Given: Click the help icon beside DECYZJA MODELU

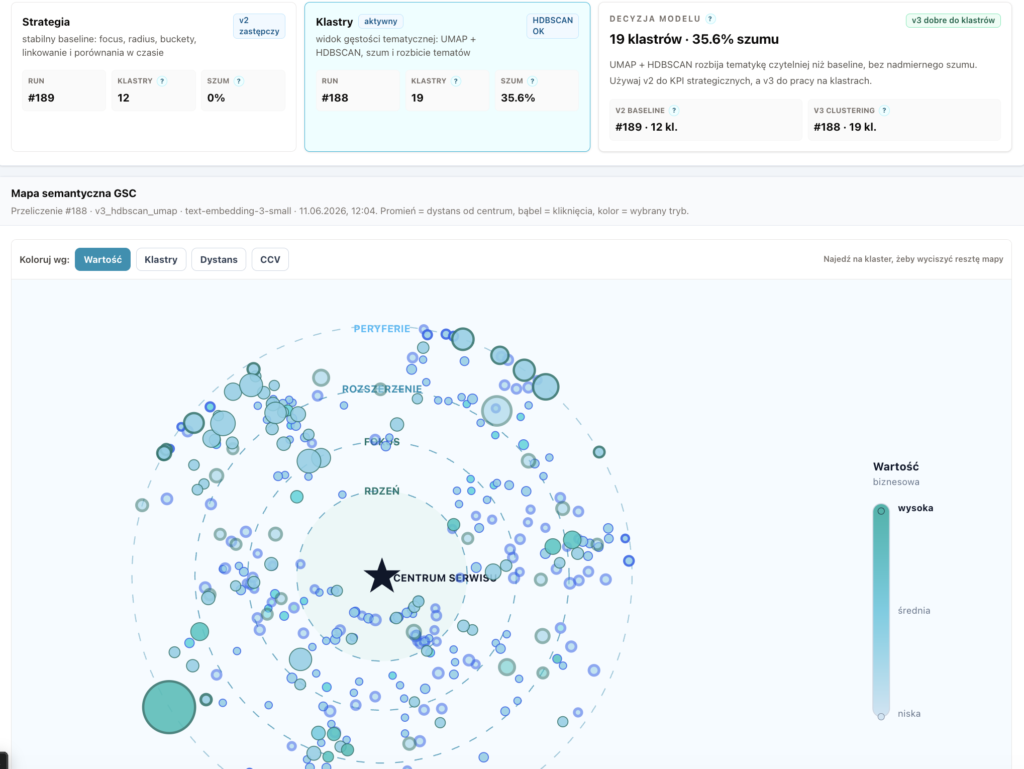Looking at the screenshot, I should 711,19.
